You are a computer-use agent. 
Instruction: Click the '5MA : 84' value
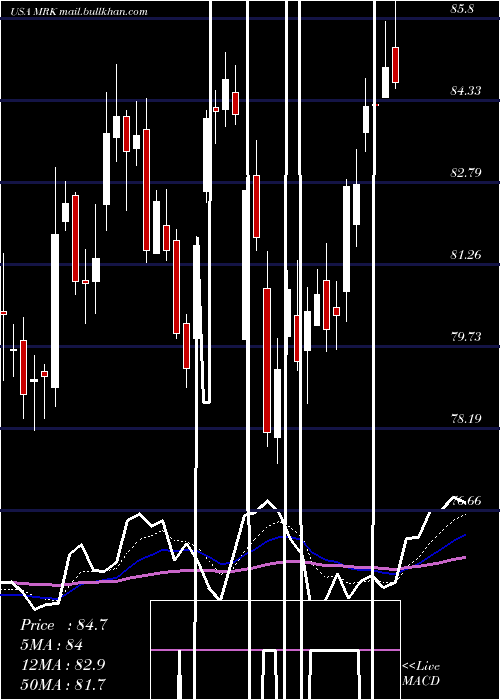(x=52, y=645)
